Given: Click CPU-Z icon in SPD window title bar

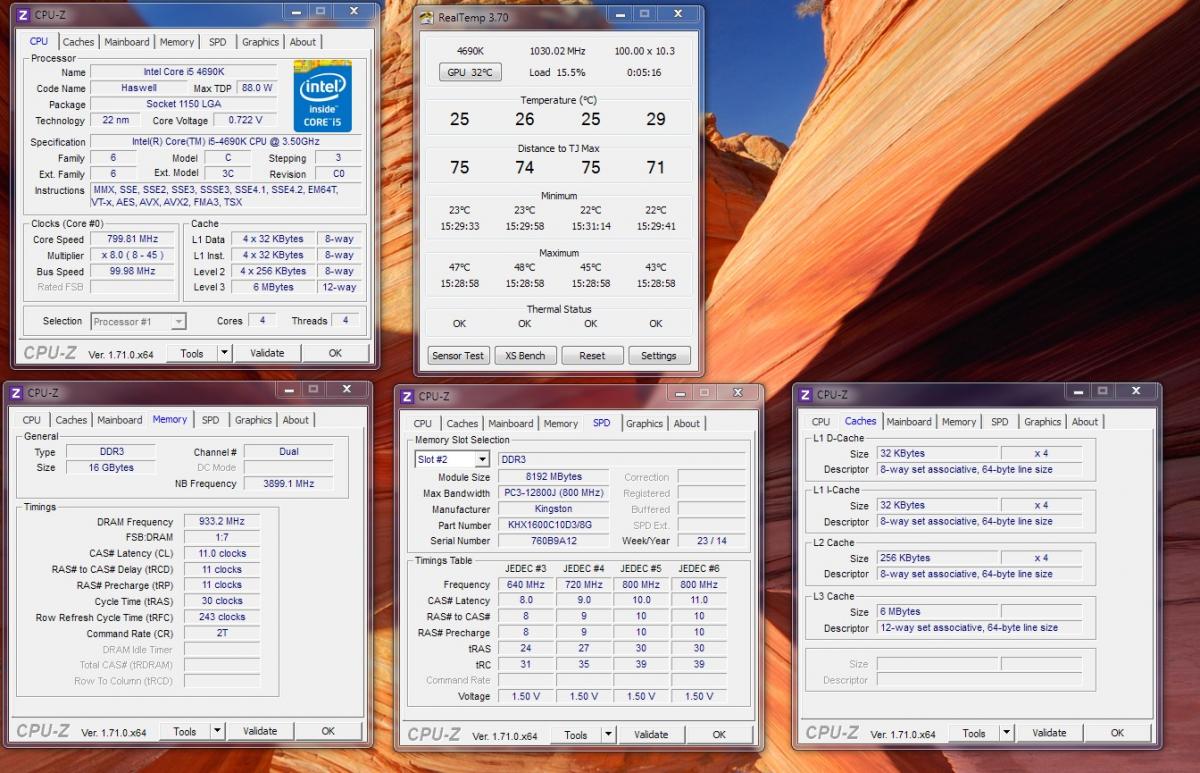Looking at the screenshot, I should [407, 396].
